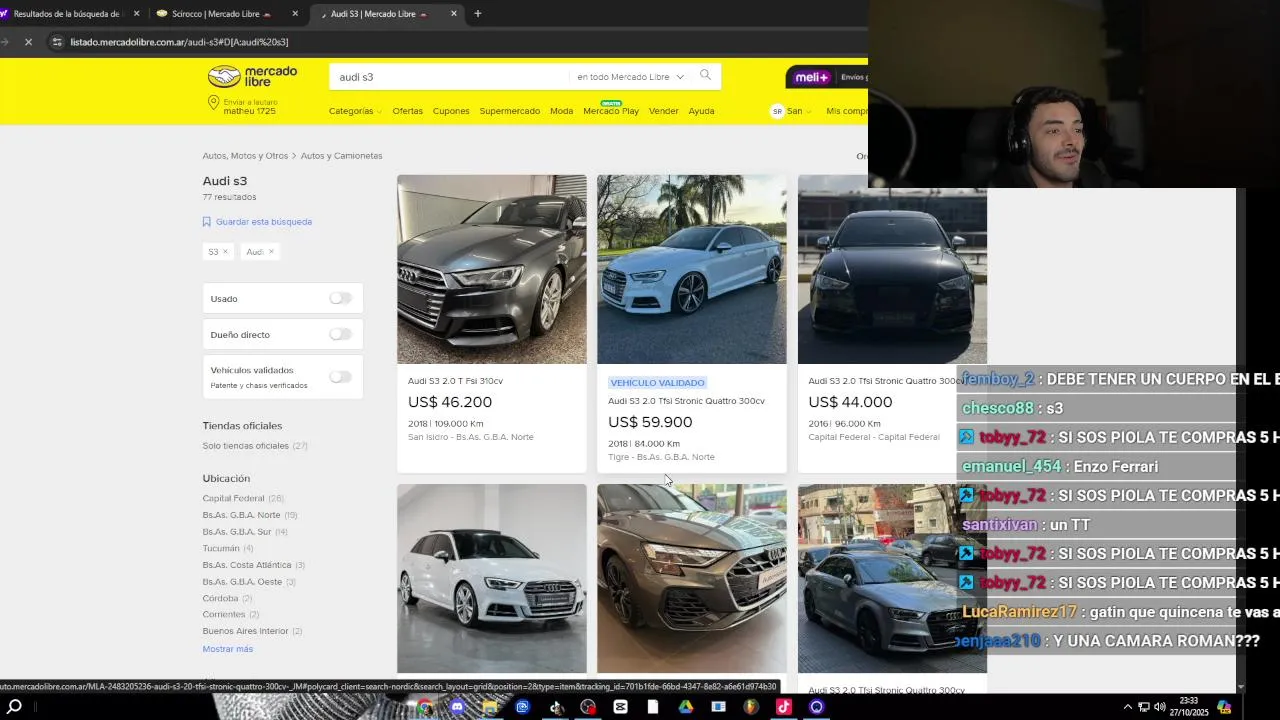Viewport: 1280px width, 720px height.
Task: Open the San user account dropdown
Action: (x=799, y=111)
